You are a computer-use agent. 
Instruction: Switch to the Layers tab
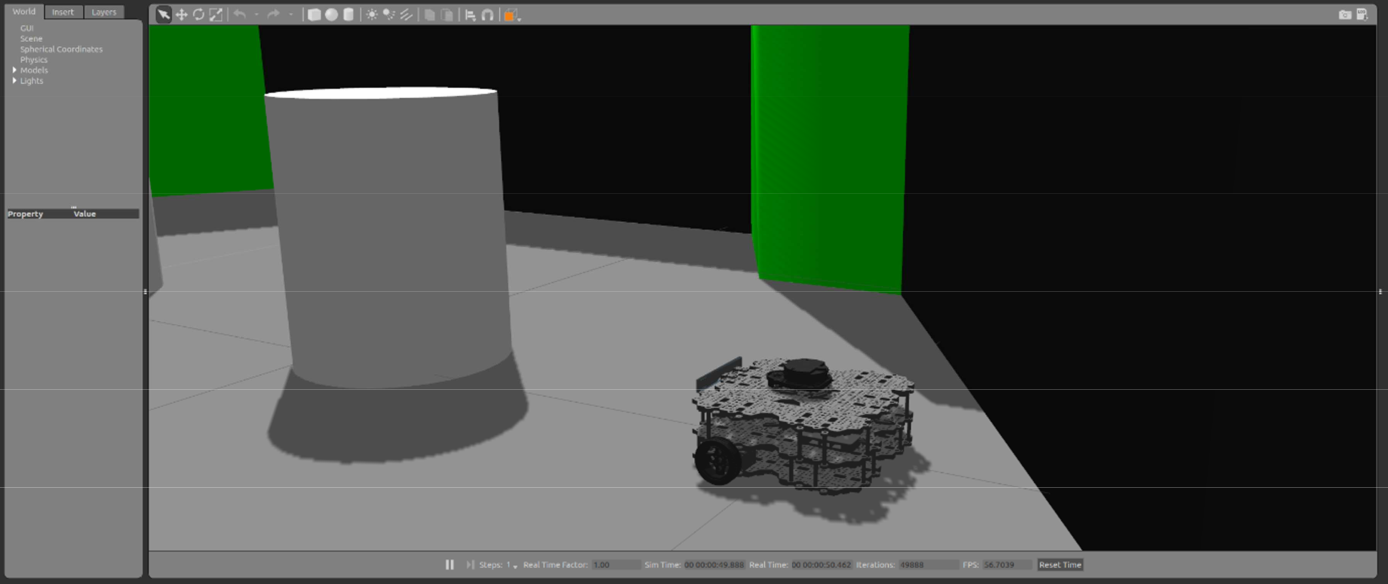pos(104,12)
